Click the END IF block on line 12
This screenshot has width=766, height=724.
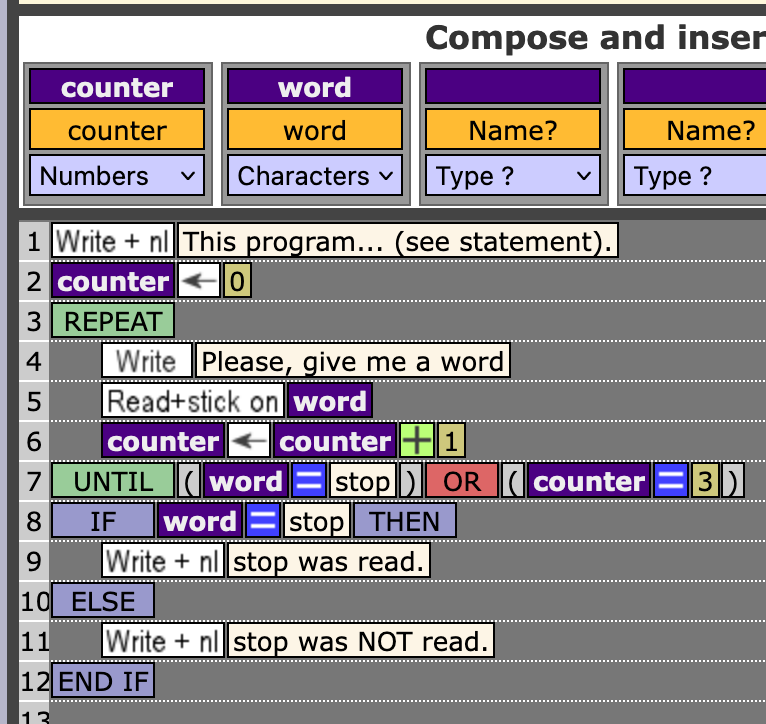102,681
